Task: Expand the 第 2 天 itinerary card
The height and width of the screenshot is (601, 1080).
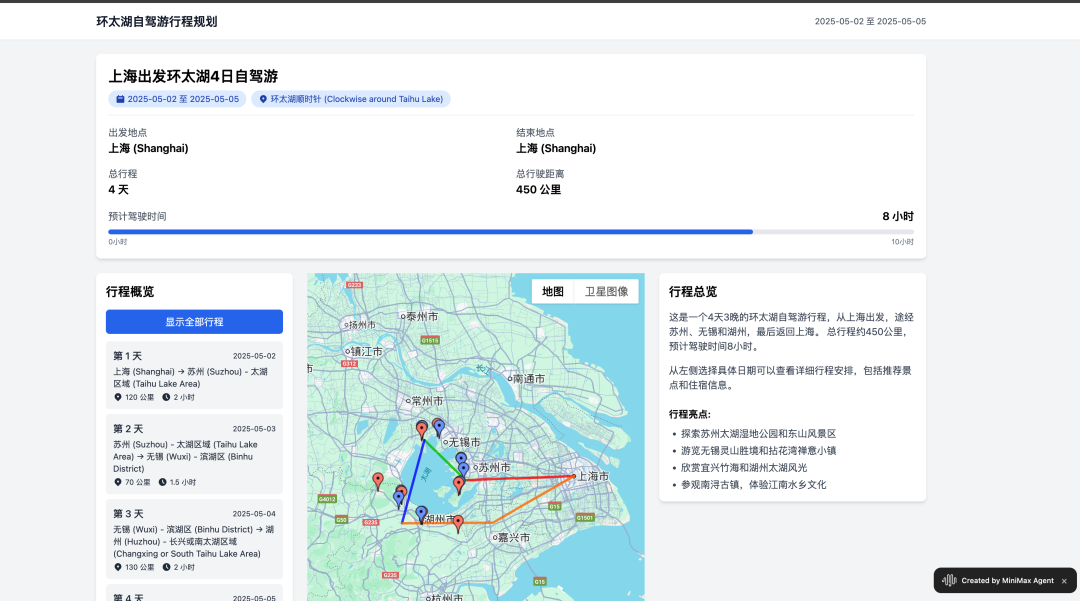Action: (x=194, y=455)
